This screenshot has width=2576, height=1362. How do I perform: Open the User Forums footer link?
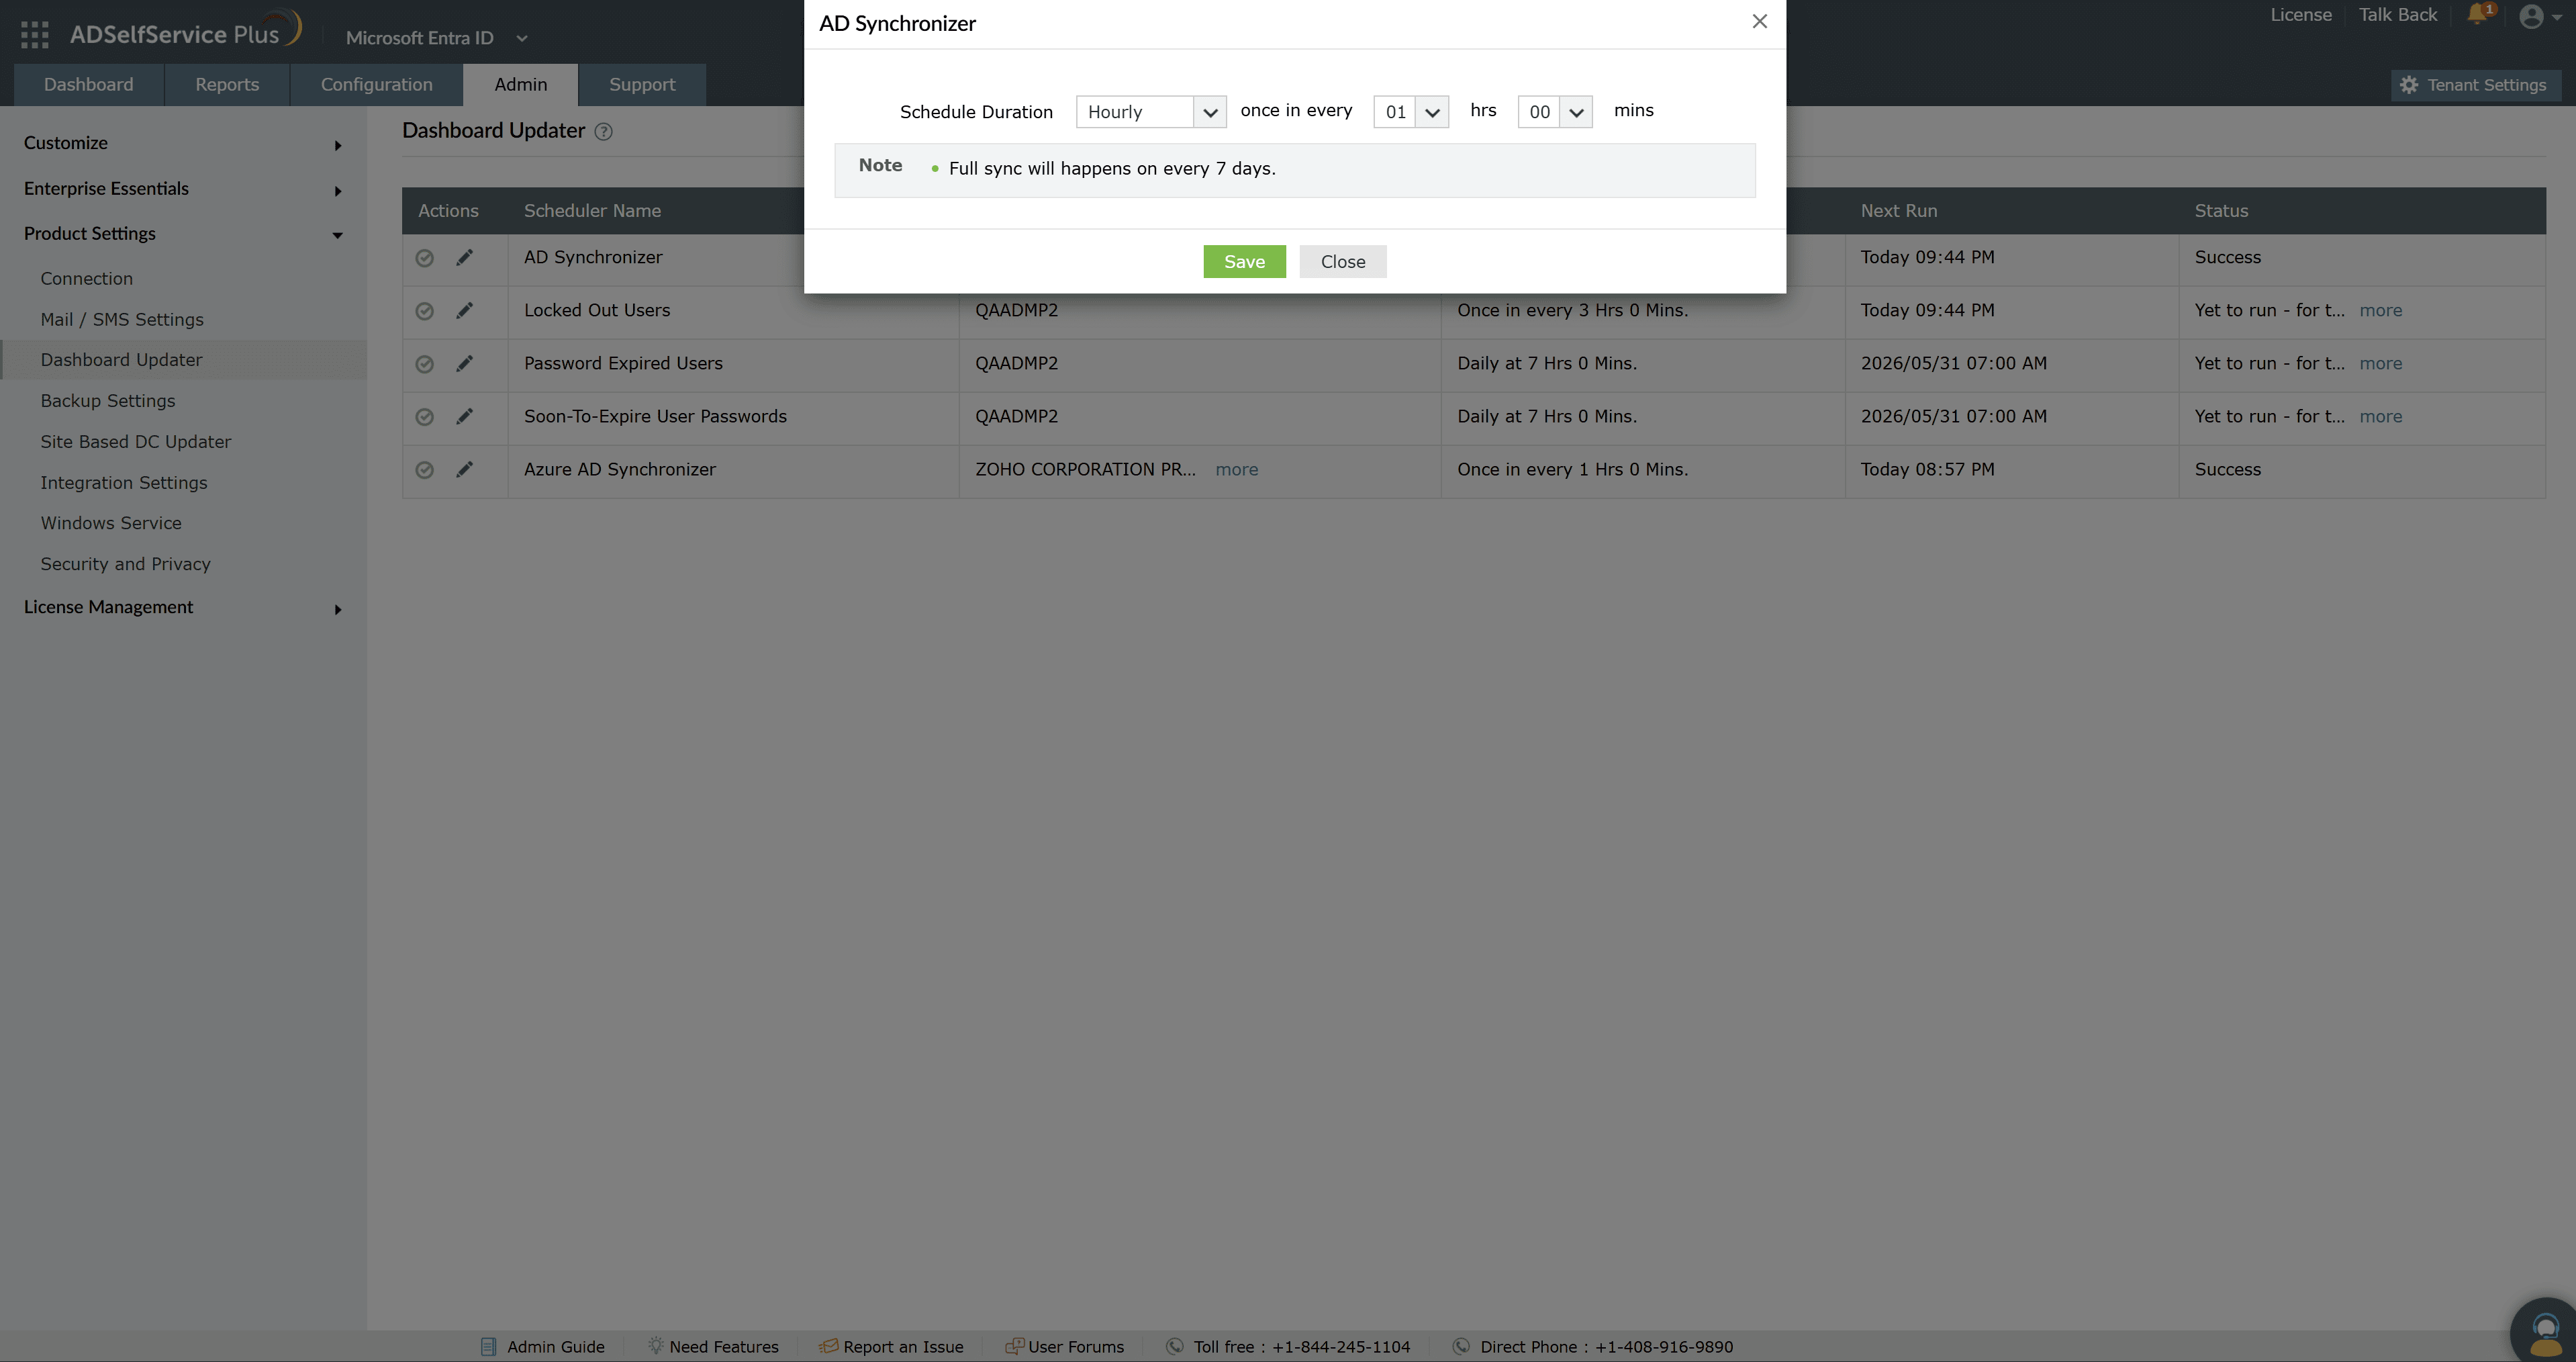tap(1064, 1347)
